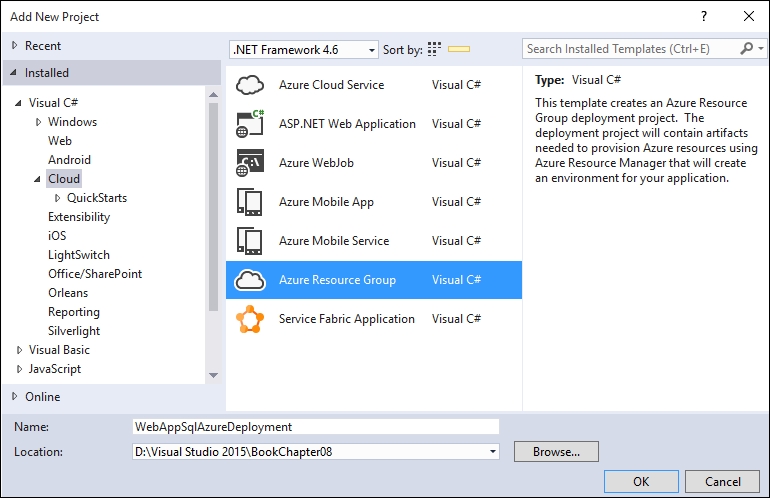Select Silverlight category
Image resolution: width=770 pixels, height=498 pixels.
pyautogui.click(x=74, y=331)
